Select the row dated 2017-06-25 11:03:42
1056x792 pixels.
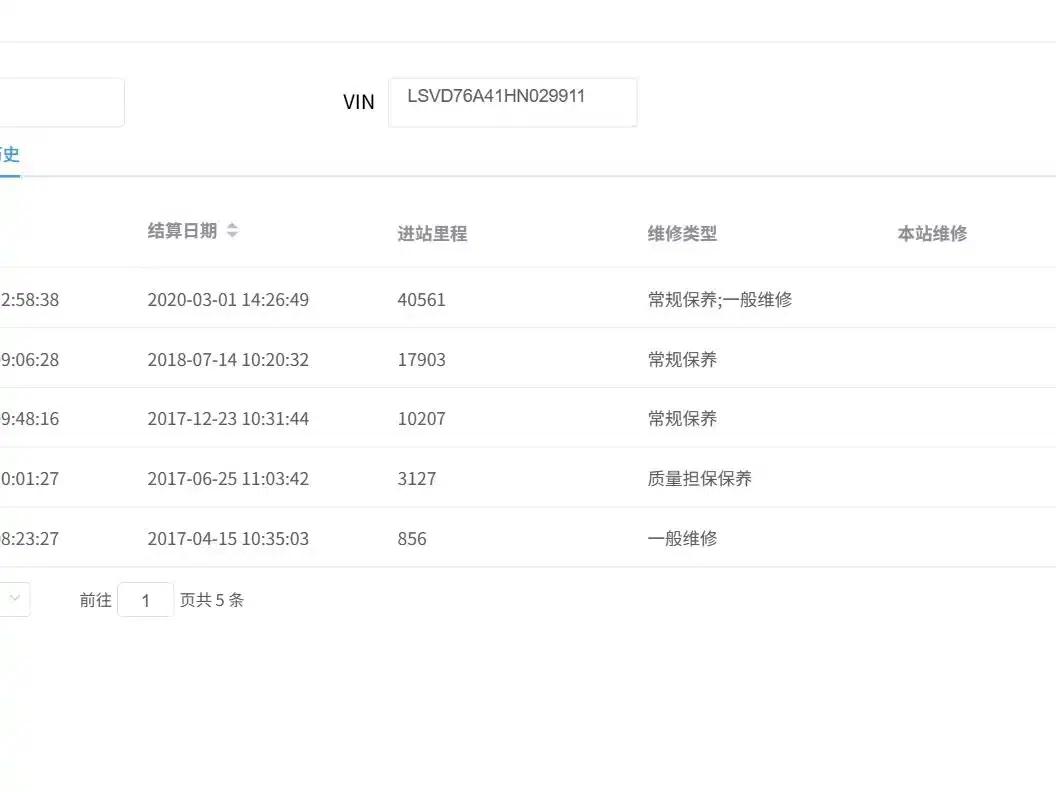click(528, 477)
